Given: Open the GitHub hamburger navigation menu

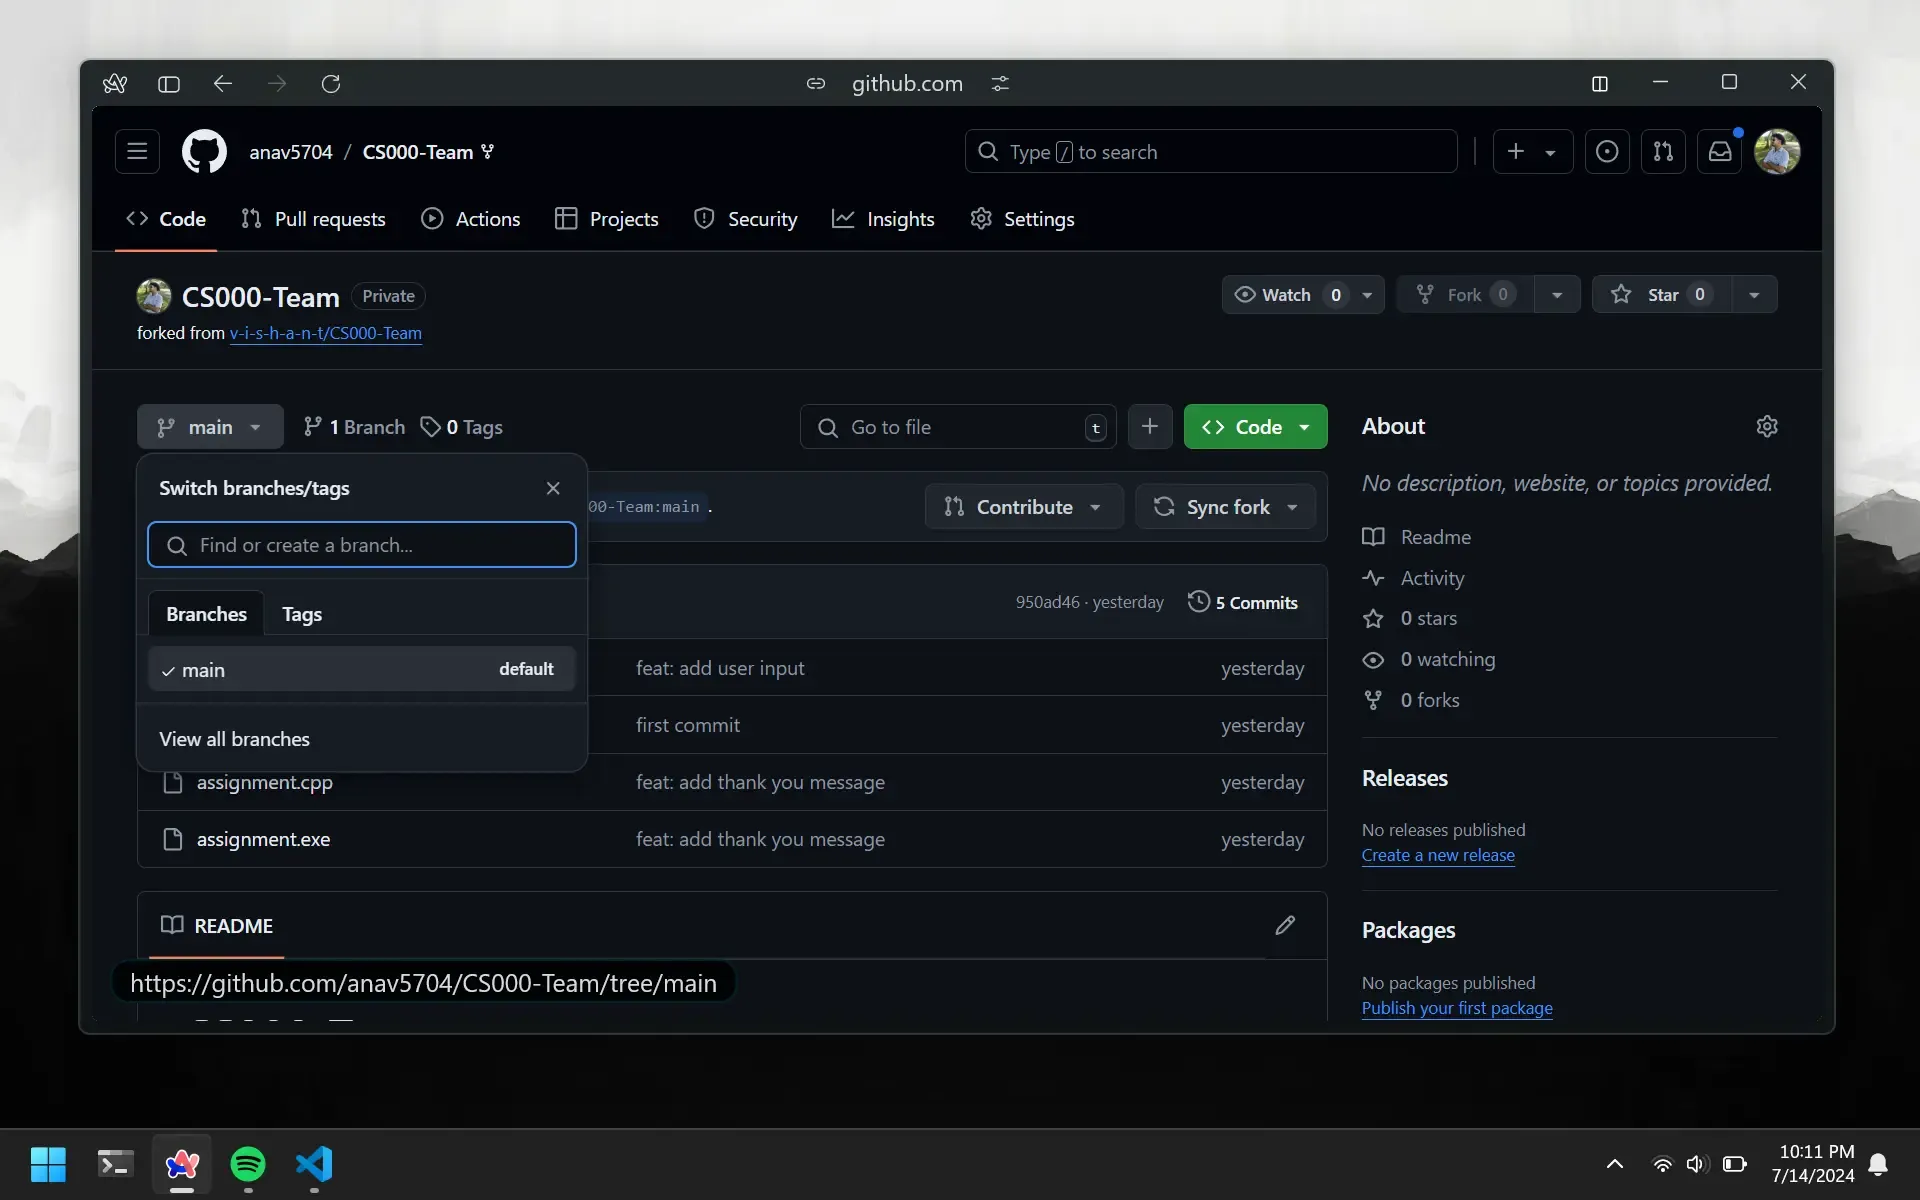Looking at the screenshot, I should tap(137, 151).
